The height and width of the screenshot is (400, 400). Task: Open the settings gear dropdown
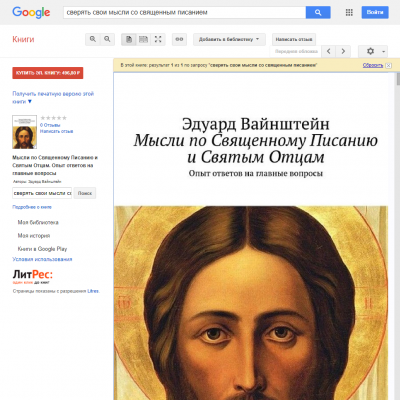373,51
